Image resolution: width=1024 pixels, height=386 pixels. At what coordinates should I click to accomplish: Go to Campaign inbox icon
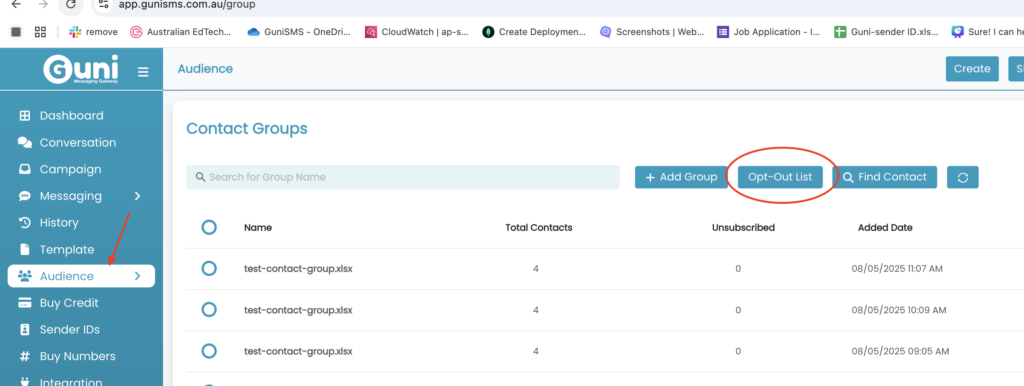(25, 169)
